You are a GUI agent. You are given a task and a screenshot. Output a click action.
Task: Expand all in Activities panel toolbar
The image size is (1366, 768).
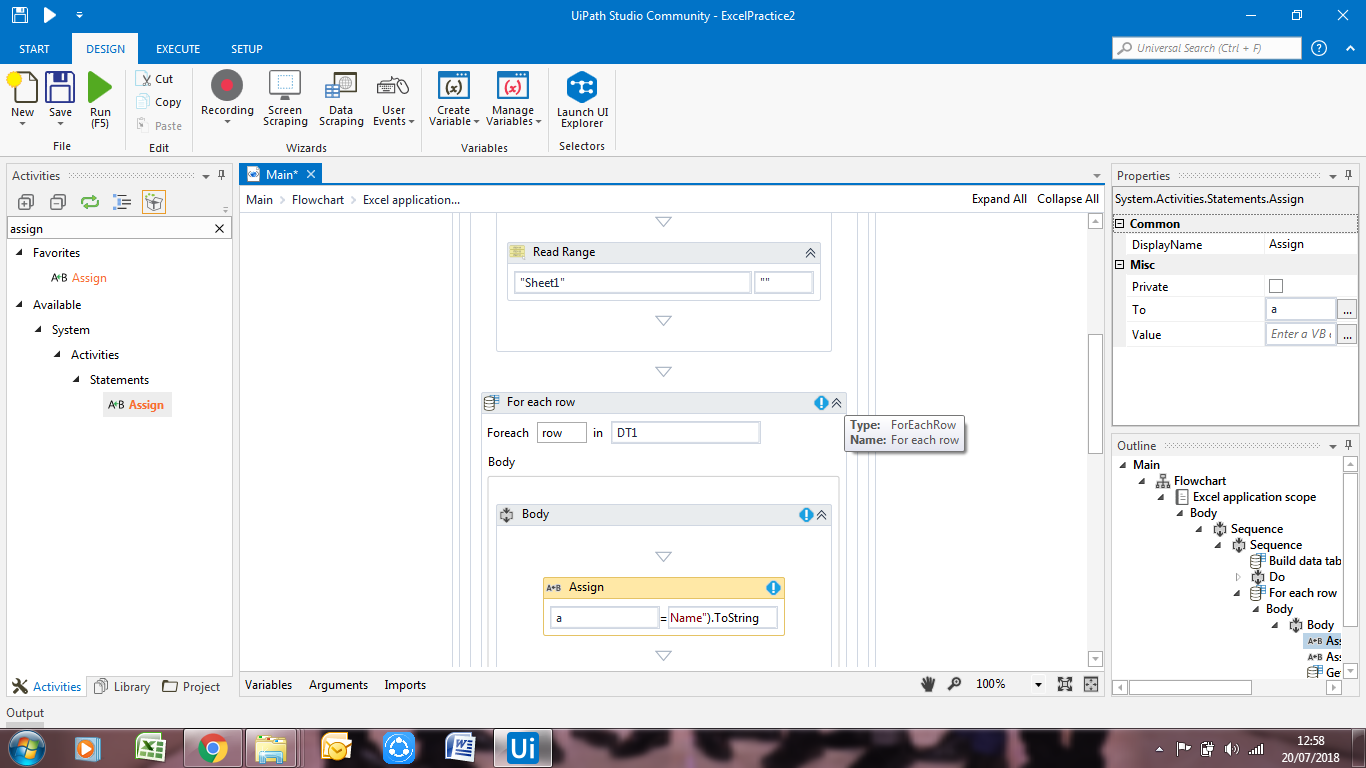[26, 202]
